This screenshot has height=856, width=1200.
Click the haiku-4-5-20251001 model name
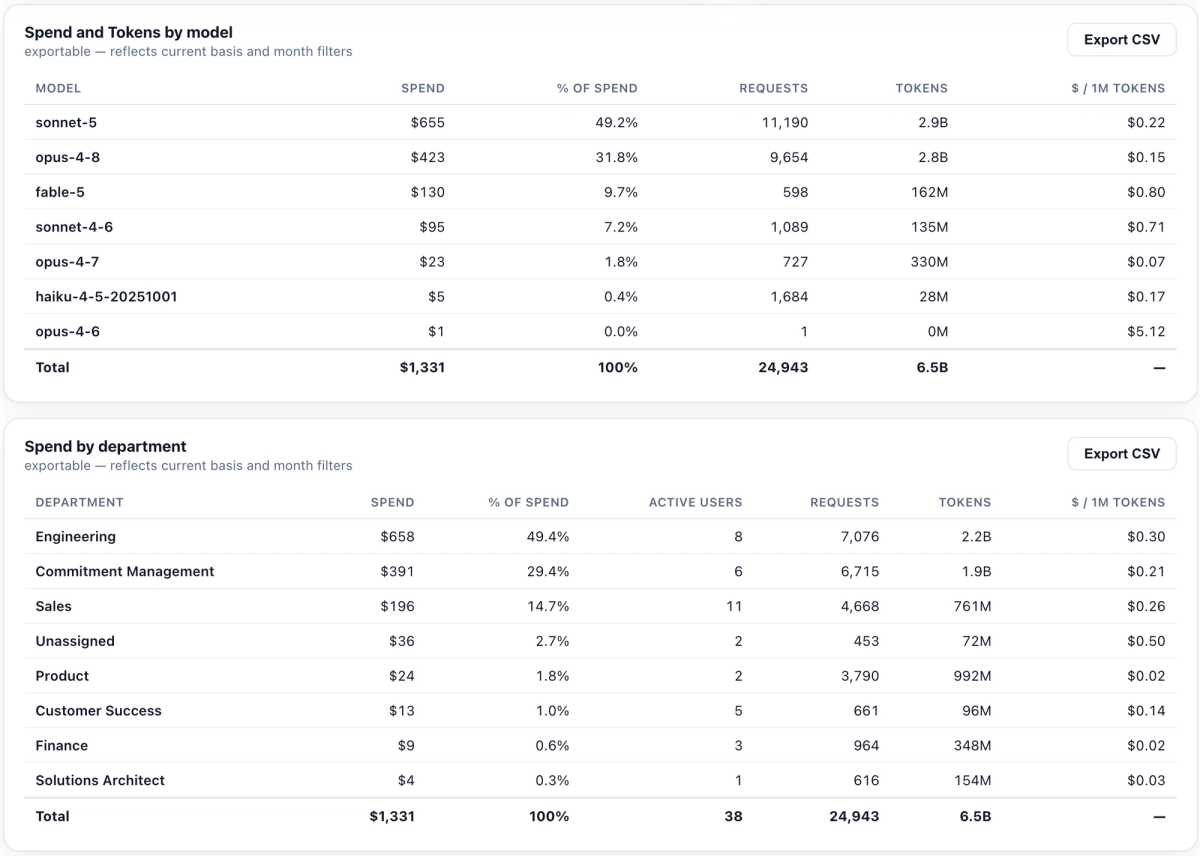pos(107,297)
